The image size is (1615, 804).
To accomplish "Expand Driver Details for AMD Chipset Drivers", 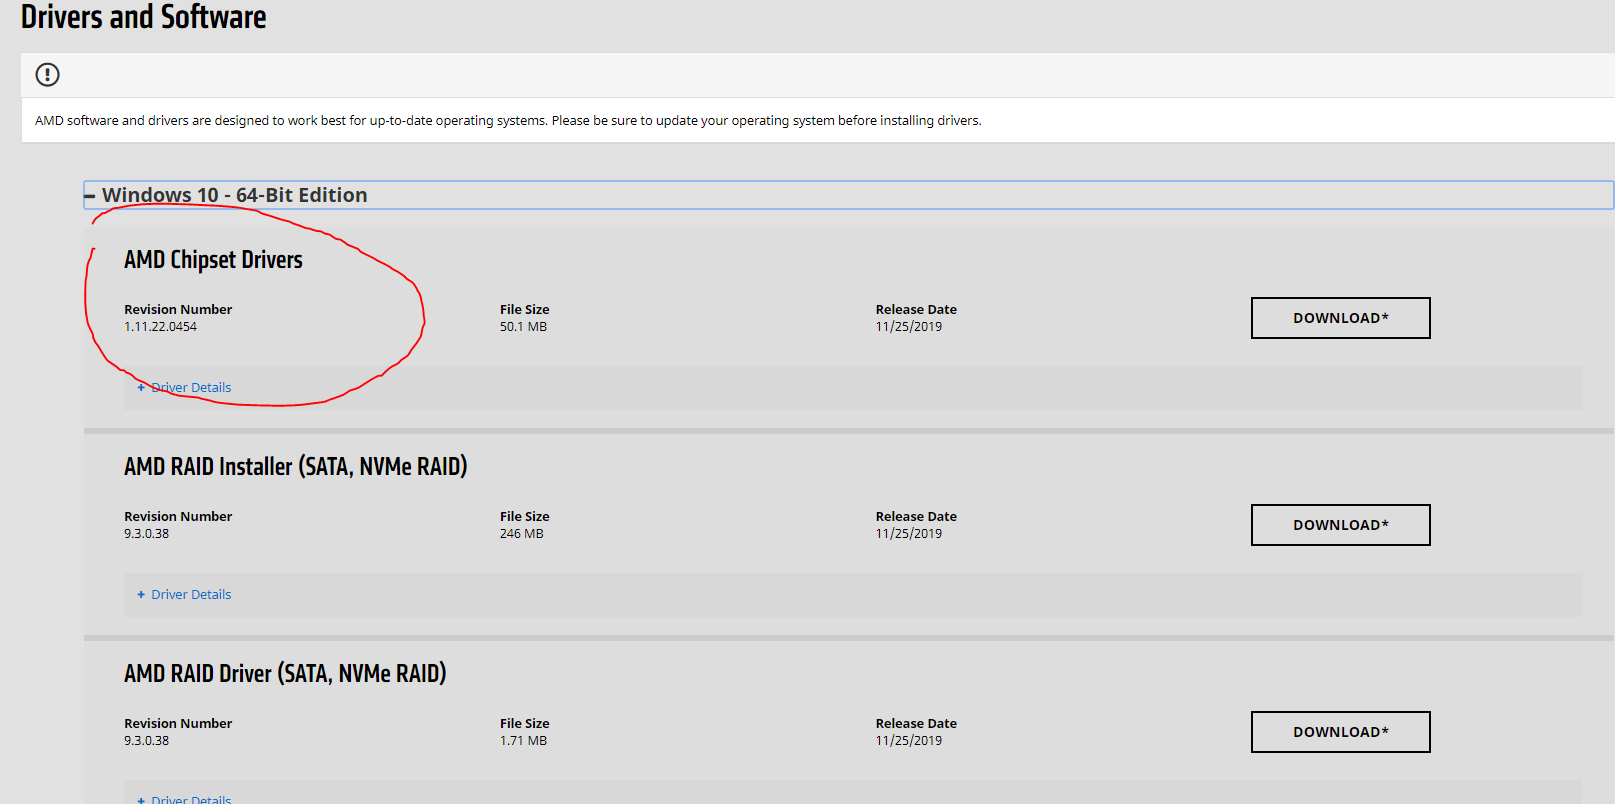I will click(184, 388).
